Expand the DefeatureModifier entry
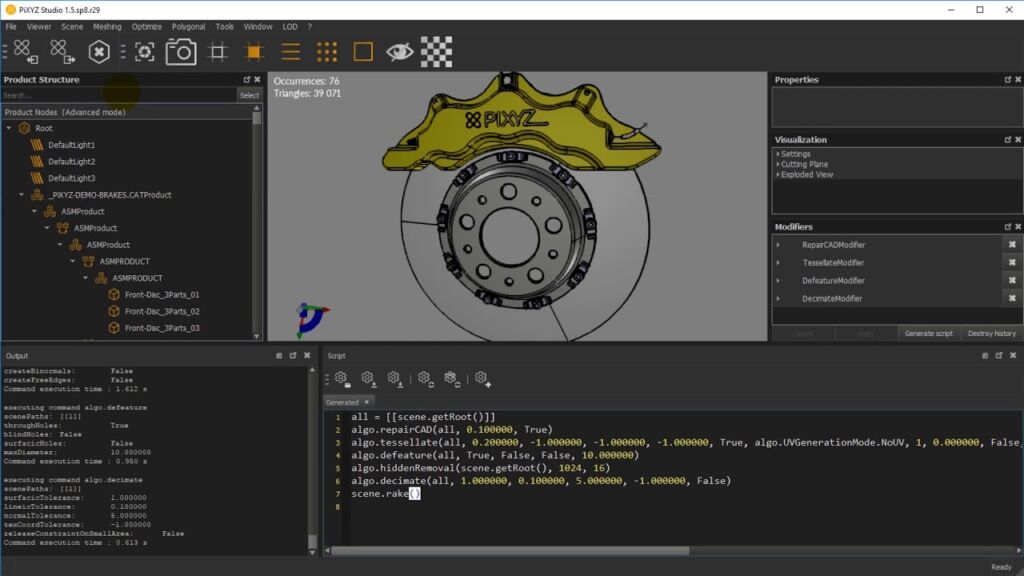 pos(778,281)
